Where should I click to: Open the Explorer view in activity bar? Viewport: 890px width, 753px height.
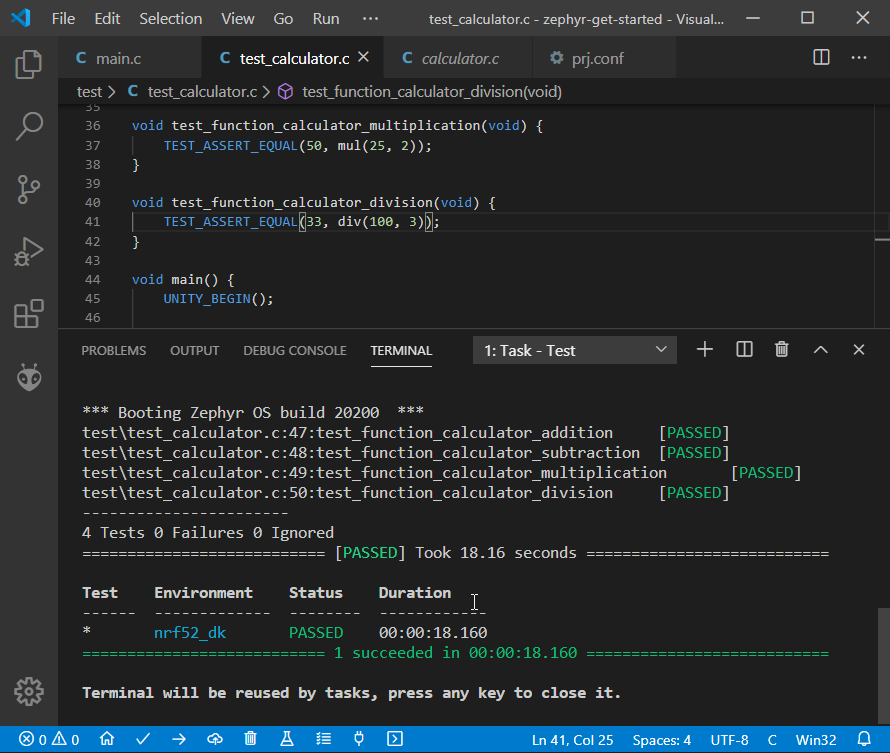click(x=28, y=64)
